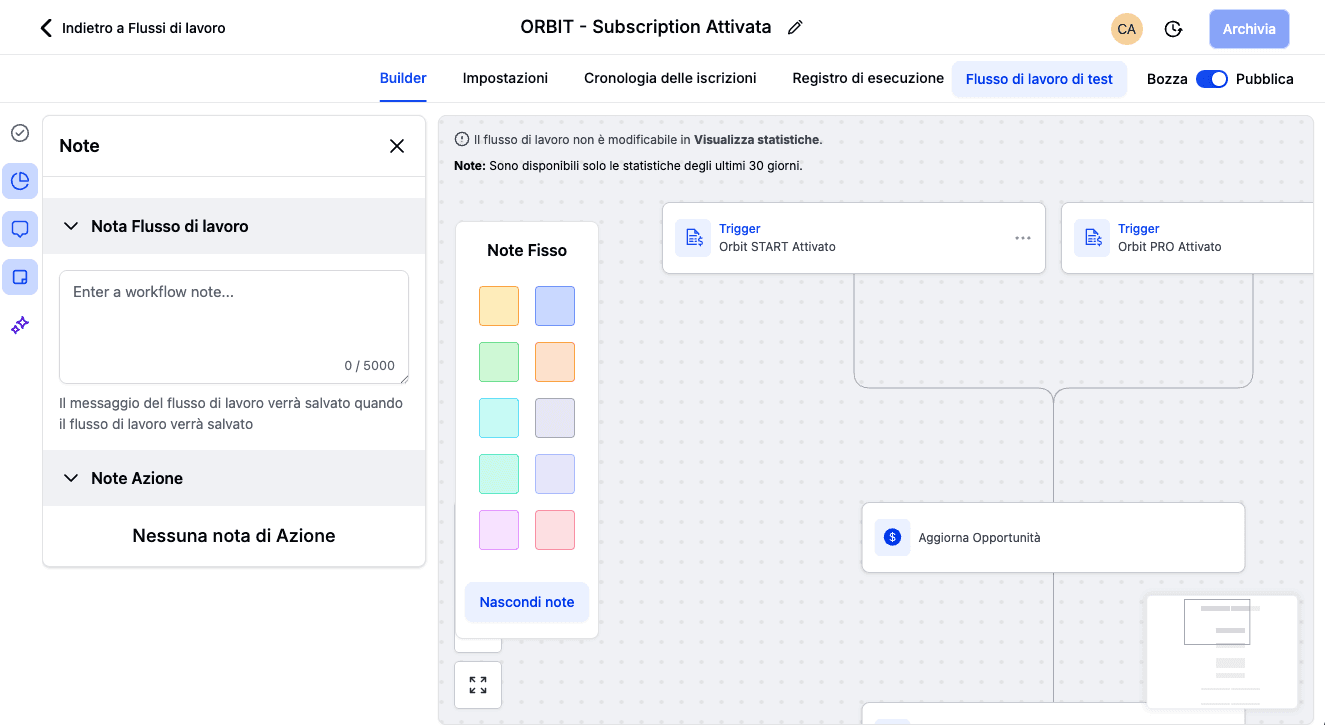The image size is (1325, 725).
Task: Open sticky note sidebar icon
Action: [20, 277]
